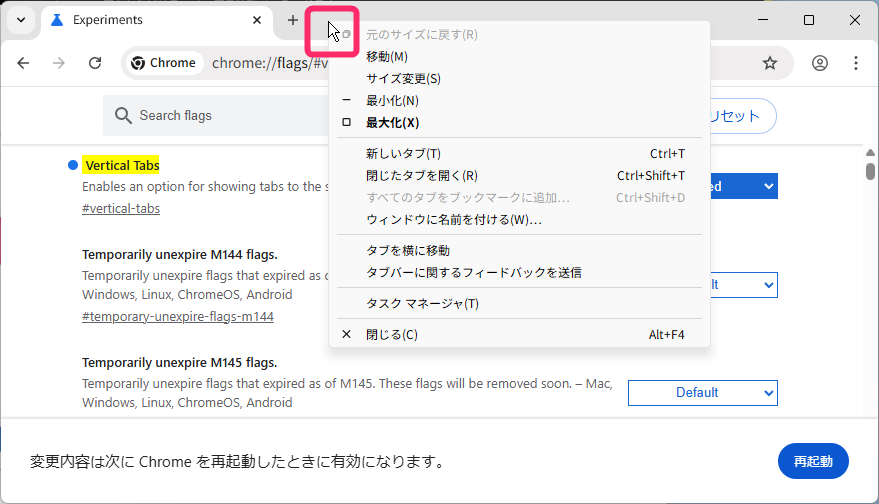The image size is (879, 504).
Task: Bookmark this page with star icon
Action: (x=770, y=63)
